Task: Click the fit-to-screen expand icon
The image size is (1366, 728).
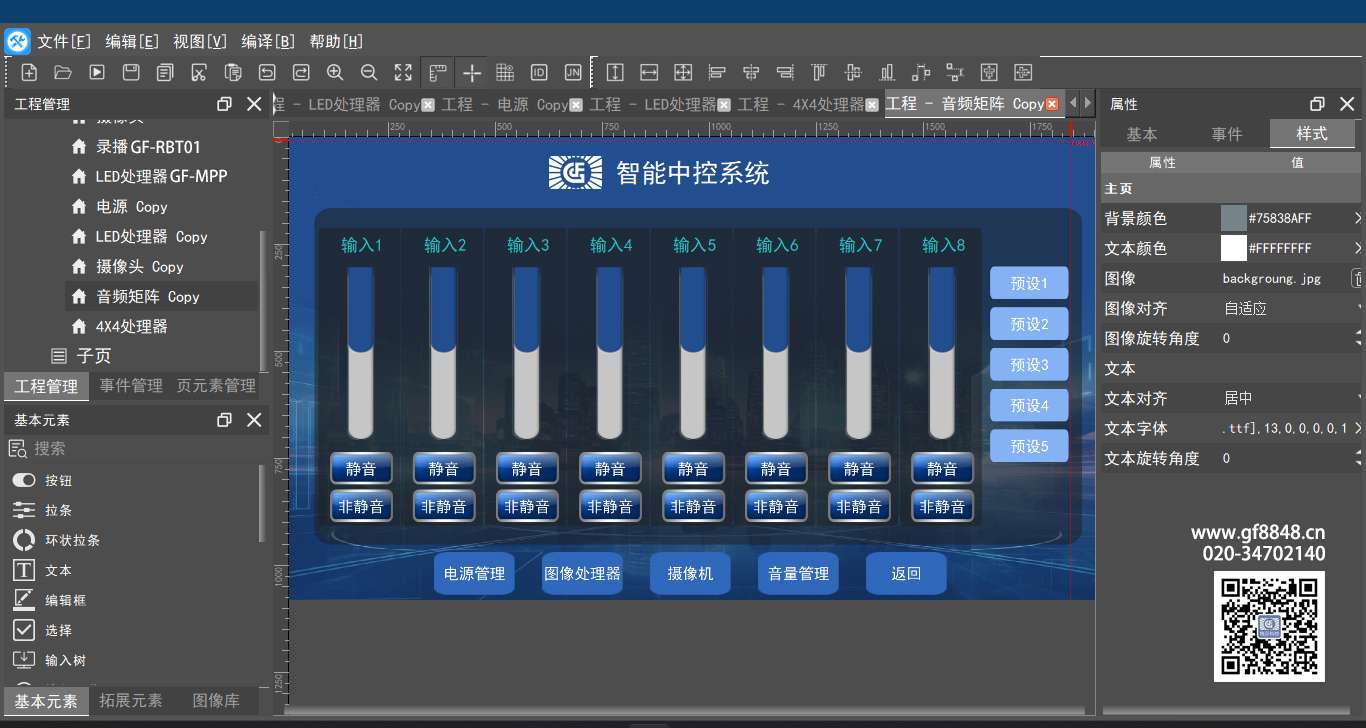Action: point(403,72)
